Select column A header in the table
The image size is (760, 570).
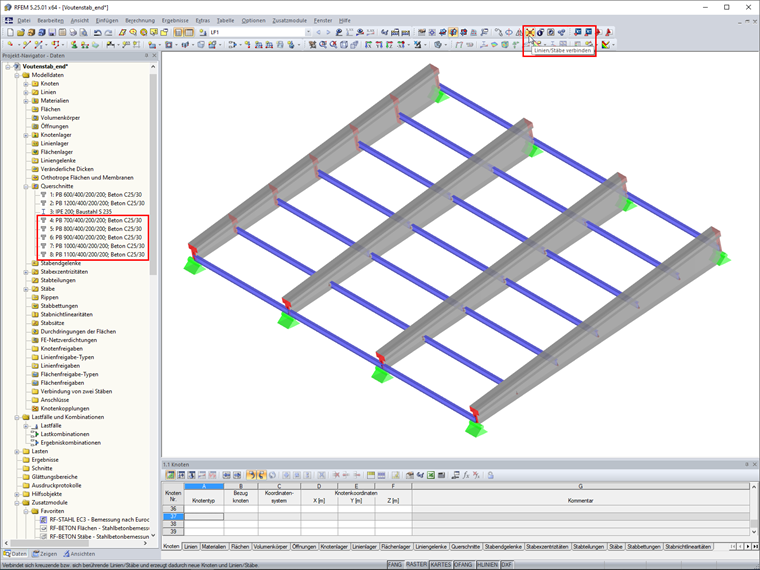(204, 486)
